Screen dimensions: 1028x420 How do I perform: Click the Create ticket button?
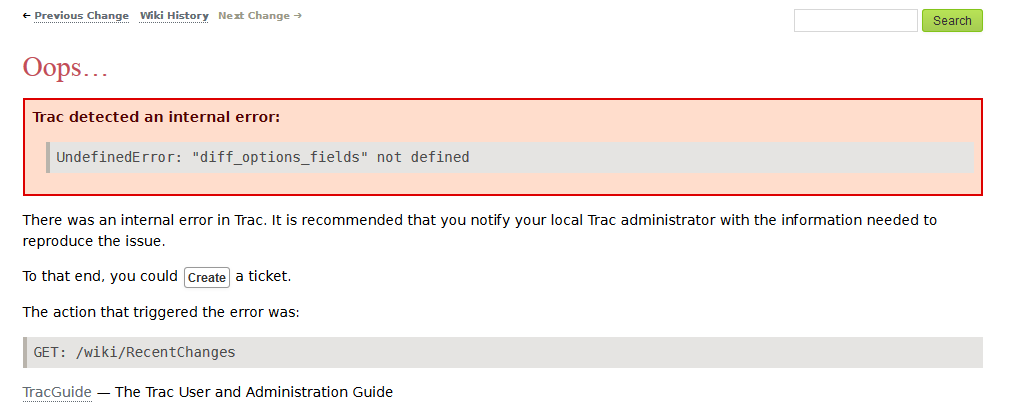[x=207, y=277]
